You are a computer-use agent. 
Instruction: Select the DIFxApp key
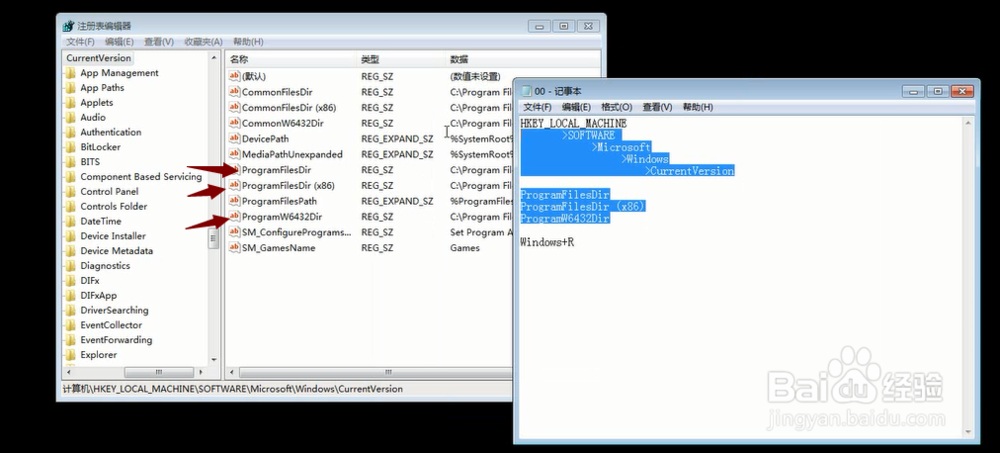point(99,295)
